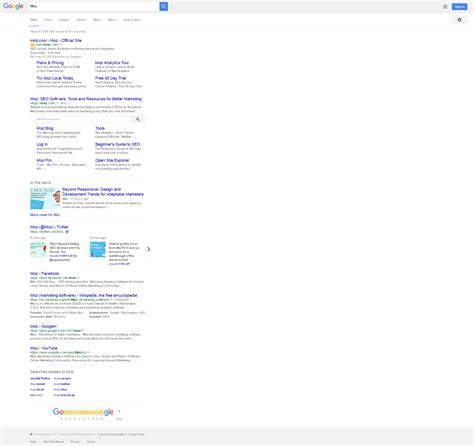Open the Search tools option
The height and width of the screenshot is (446, 474).
tap(132, 20)
